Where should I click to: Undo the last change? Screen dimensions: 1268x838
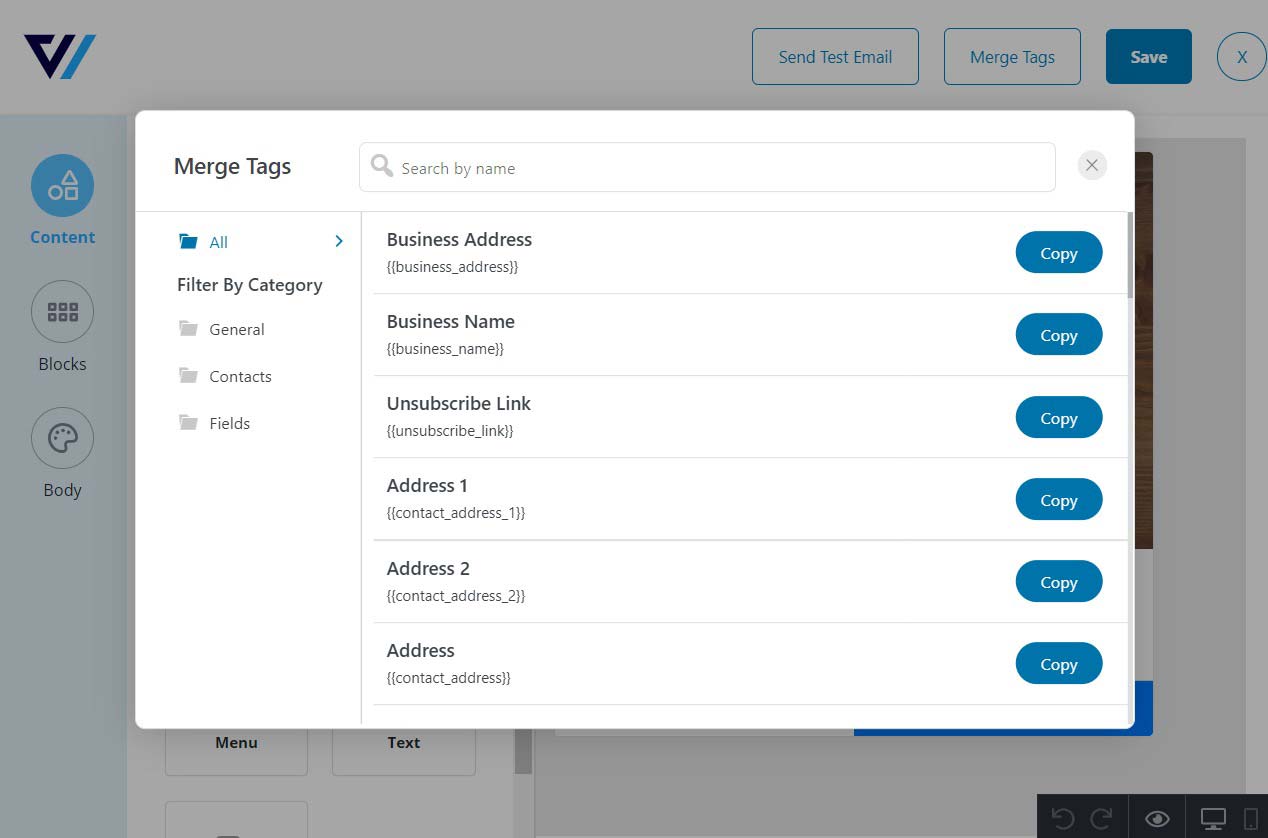point(1063,817)
